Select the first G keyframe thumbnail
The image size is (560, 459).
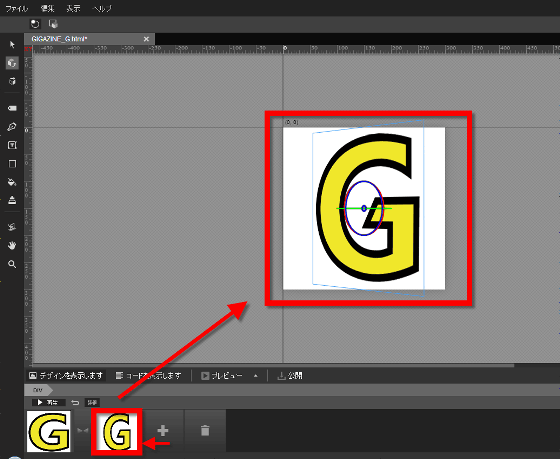[x=49, y=431]
